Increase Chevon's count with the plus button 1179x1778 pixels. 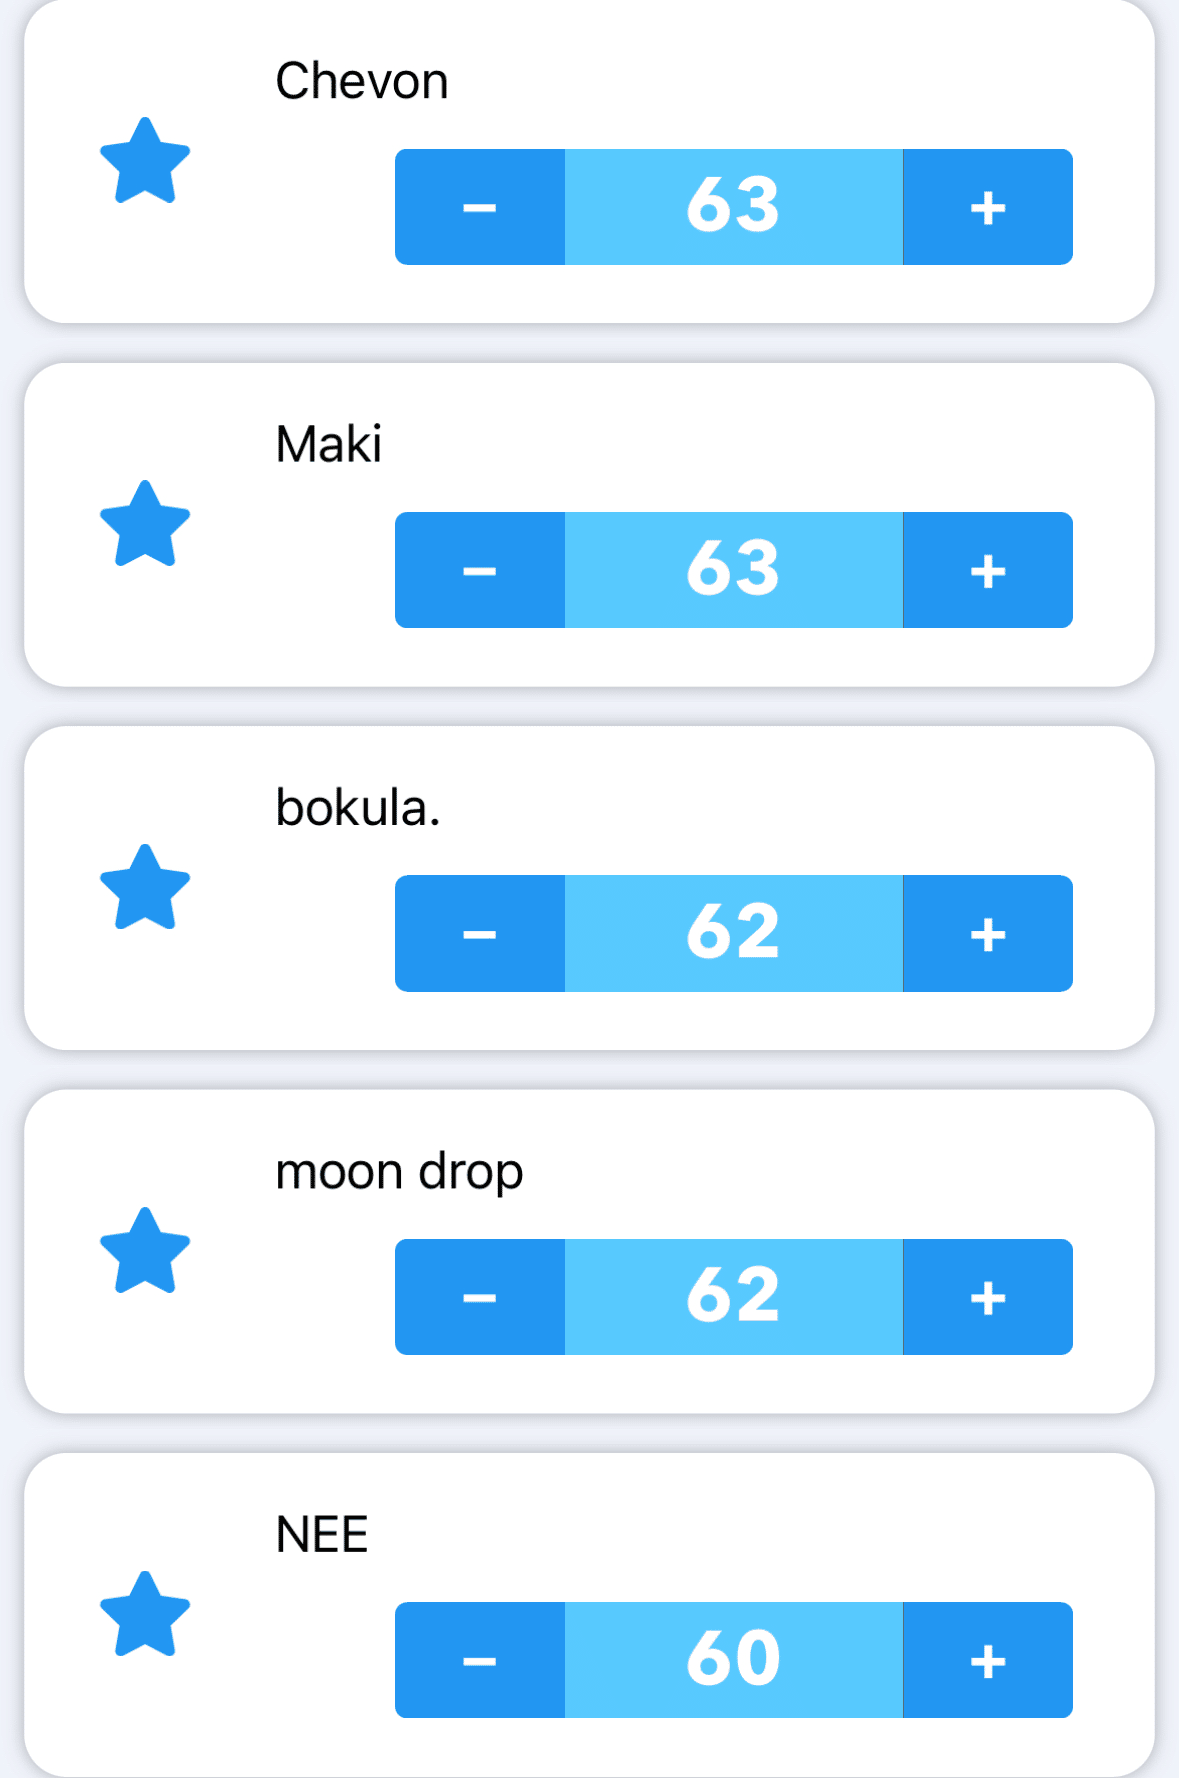click(988, 207)
